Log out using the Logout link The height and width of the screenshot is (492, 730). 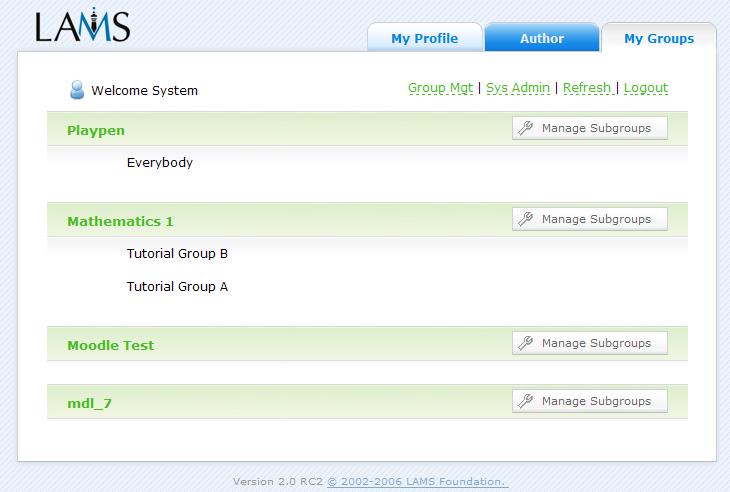pyautogui.click(x=645, y=88)
